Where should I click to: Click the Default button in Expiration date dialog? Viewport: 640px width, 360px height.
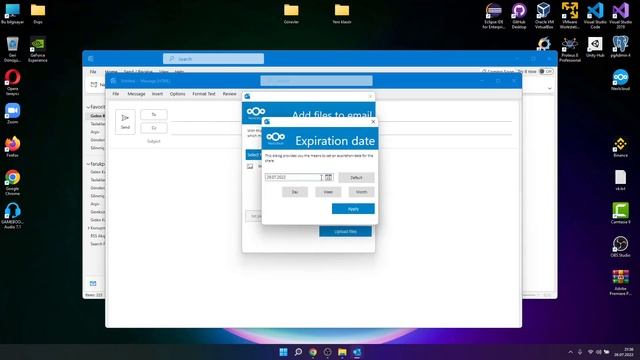pos(356,178)
